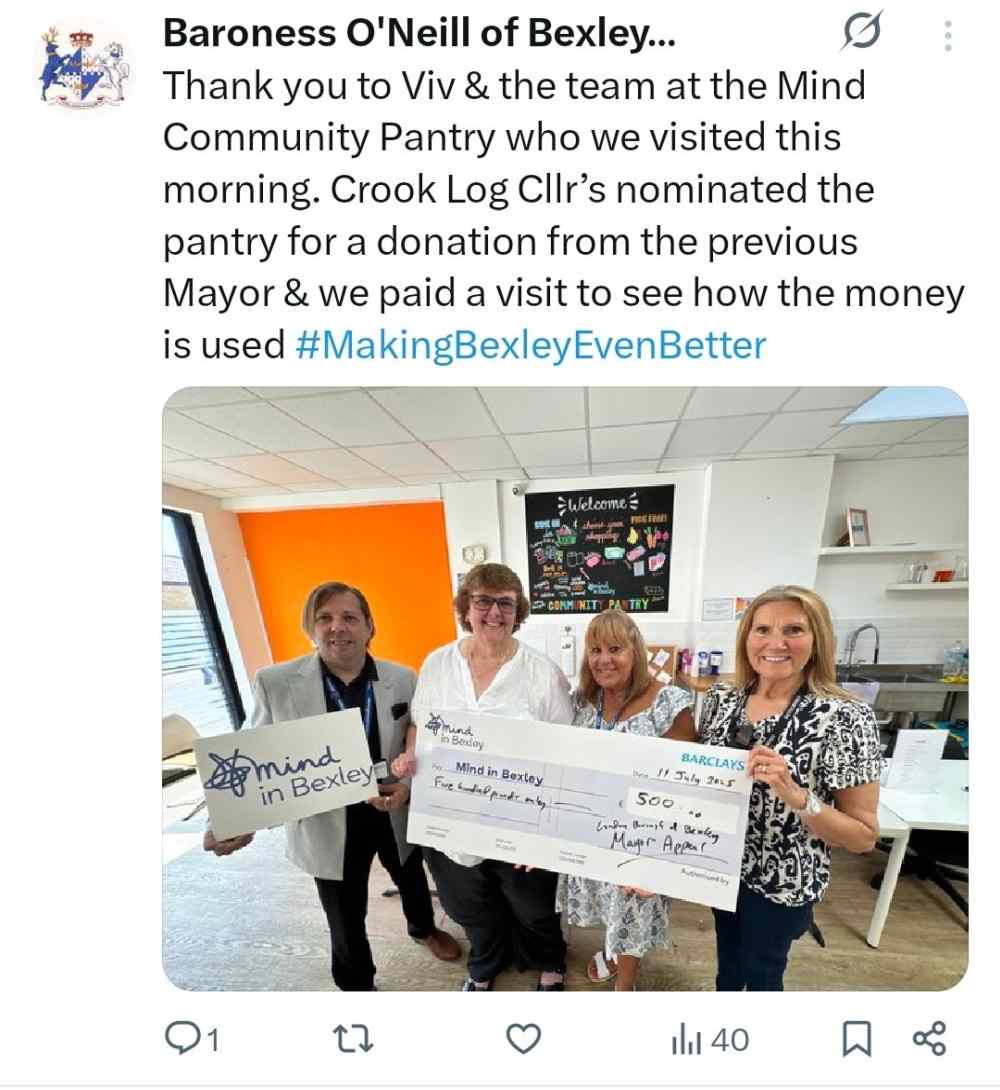Open the attached group photo
The width and height of the screenshot is (1000, 1090).
click(565, 688)
